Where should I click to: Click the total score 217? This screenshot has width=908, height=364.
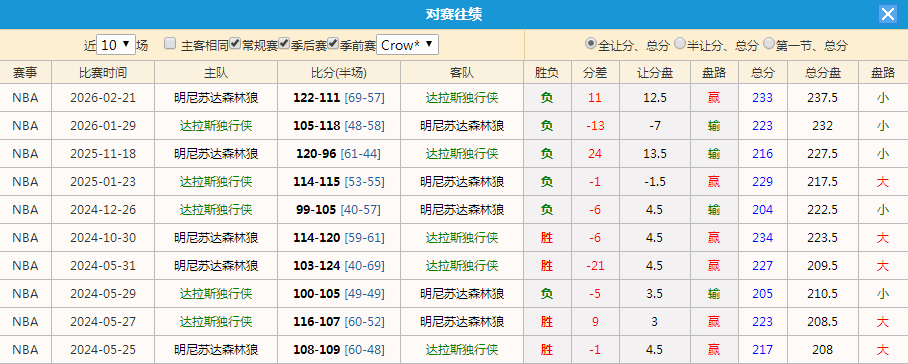[x=763, y=350]
